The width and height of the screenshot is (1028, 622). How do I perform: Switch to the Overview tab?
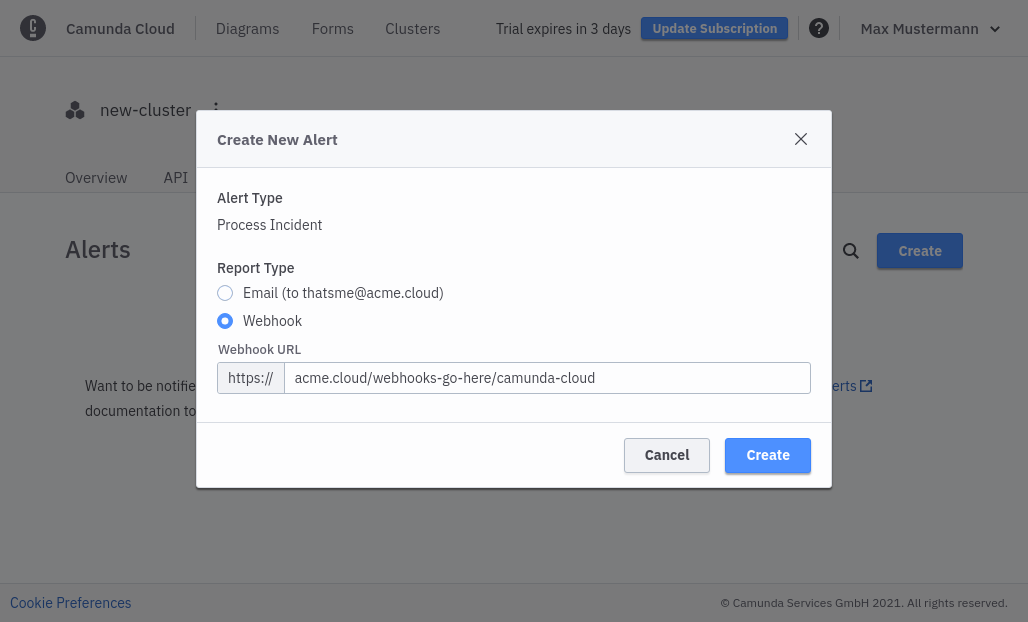point(96,177)
